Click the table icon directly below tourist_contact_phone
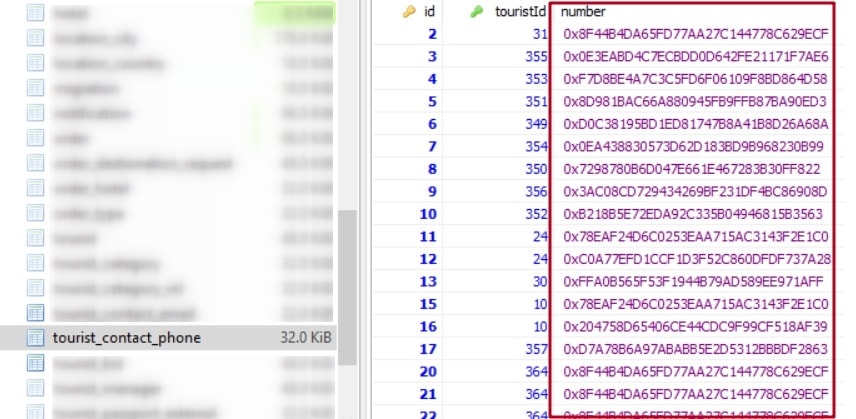 coord(35,361)
